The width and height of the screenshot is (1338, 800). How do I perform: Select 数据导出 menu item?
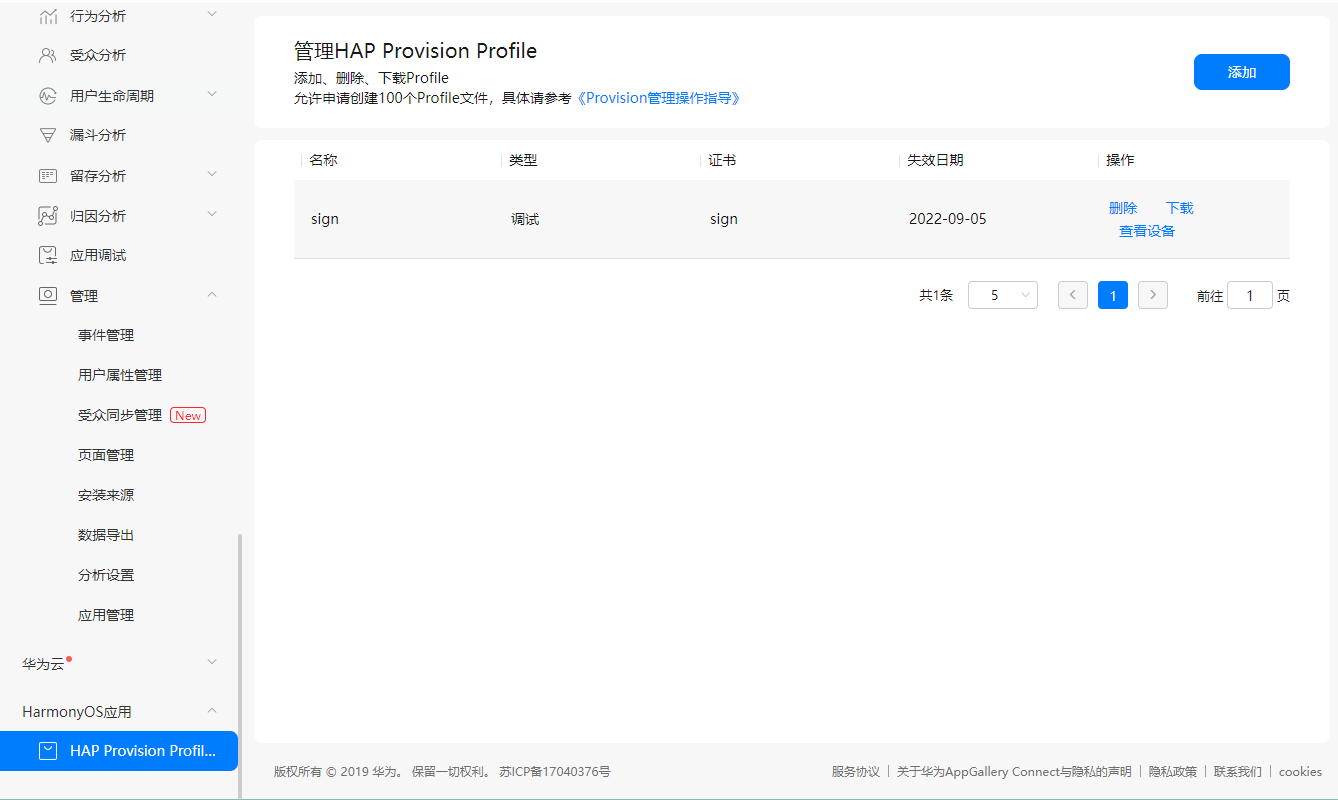point(106,536)
